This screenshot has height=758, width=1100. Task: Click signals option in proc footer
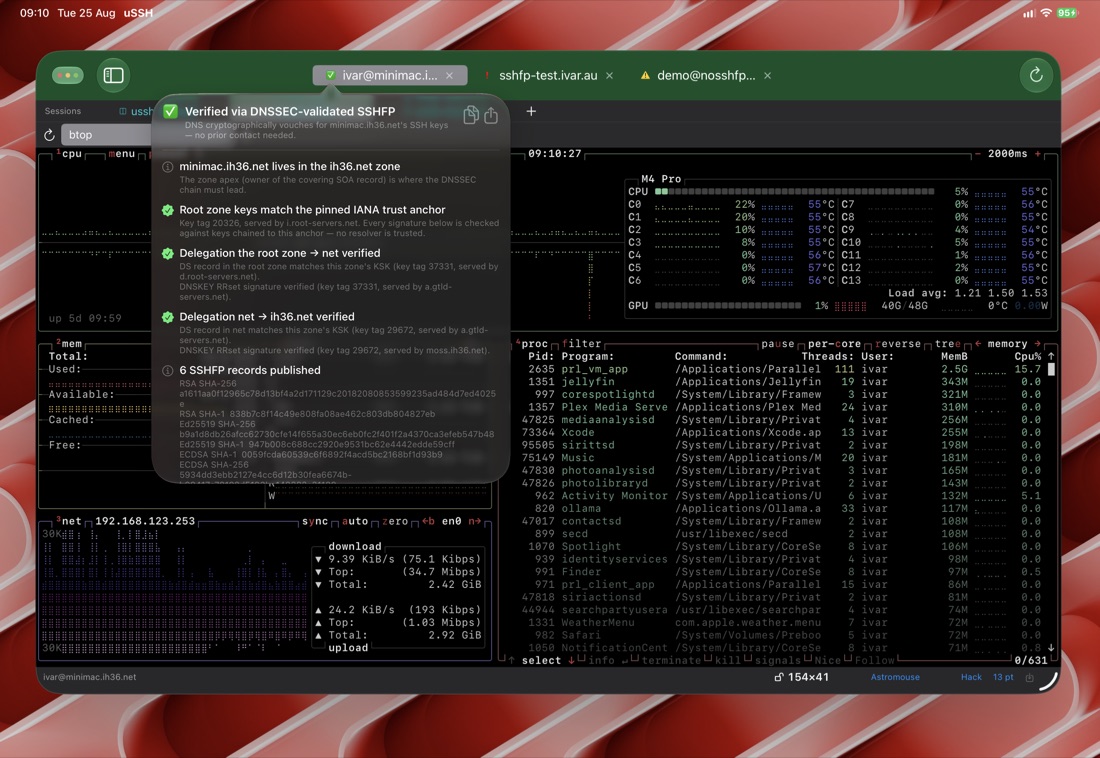click(x=778, y=660)
